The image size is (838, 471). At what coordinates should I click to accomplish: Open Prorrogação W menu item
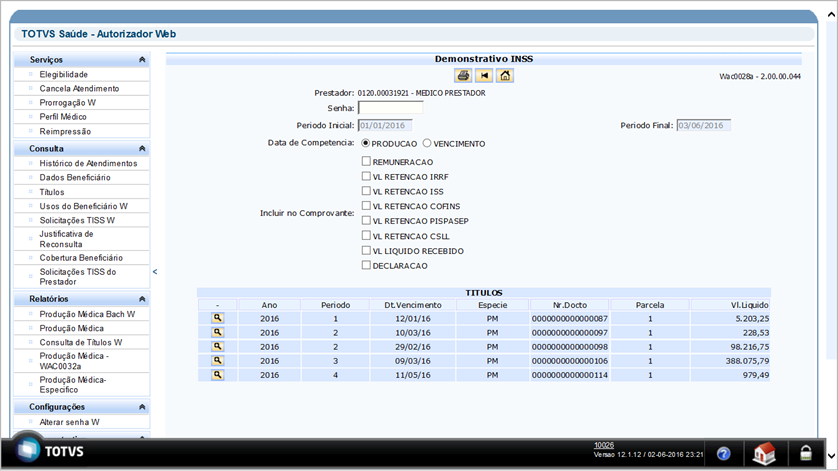[67, 103]
